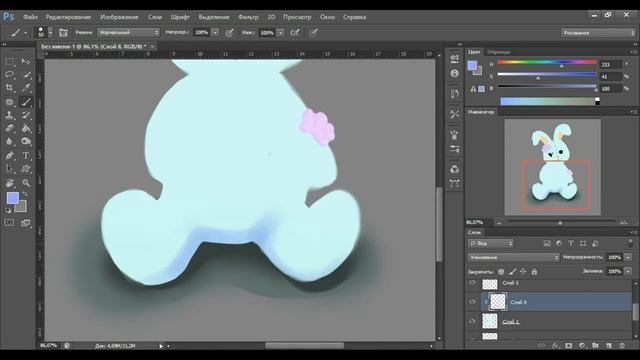640x360 pixels.
Task: Toggle lock all padlock icon
Action: pyautogui.click(x=534, y=271)
